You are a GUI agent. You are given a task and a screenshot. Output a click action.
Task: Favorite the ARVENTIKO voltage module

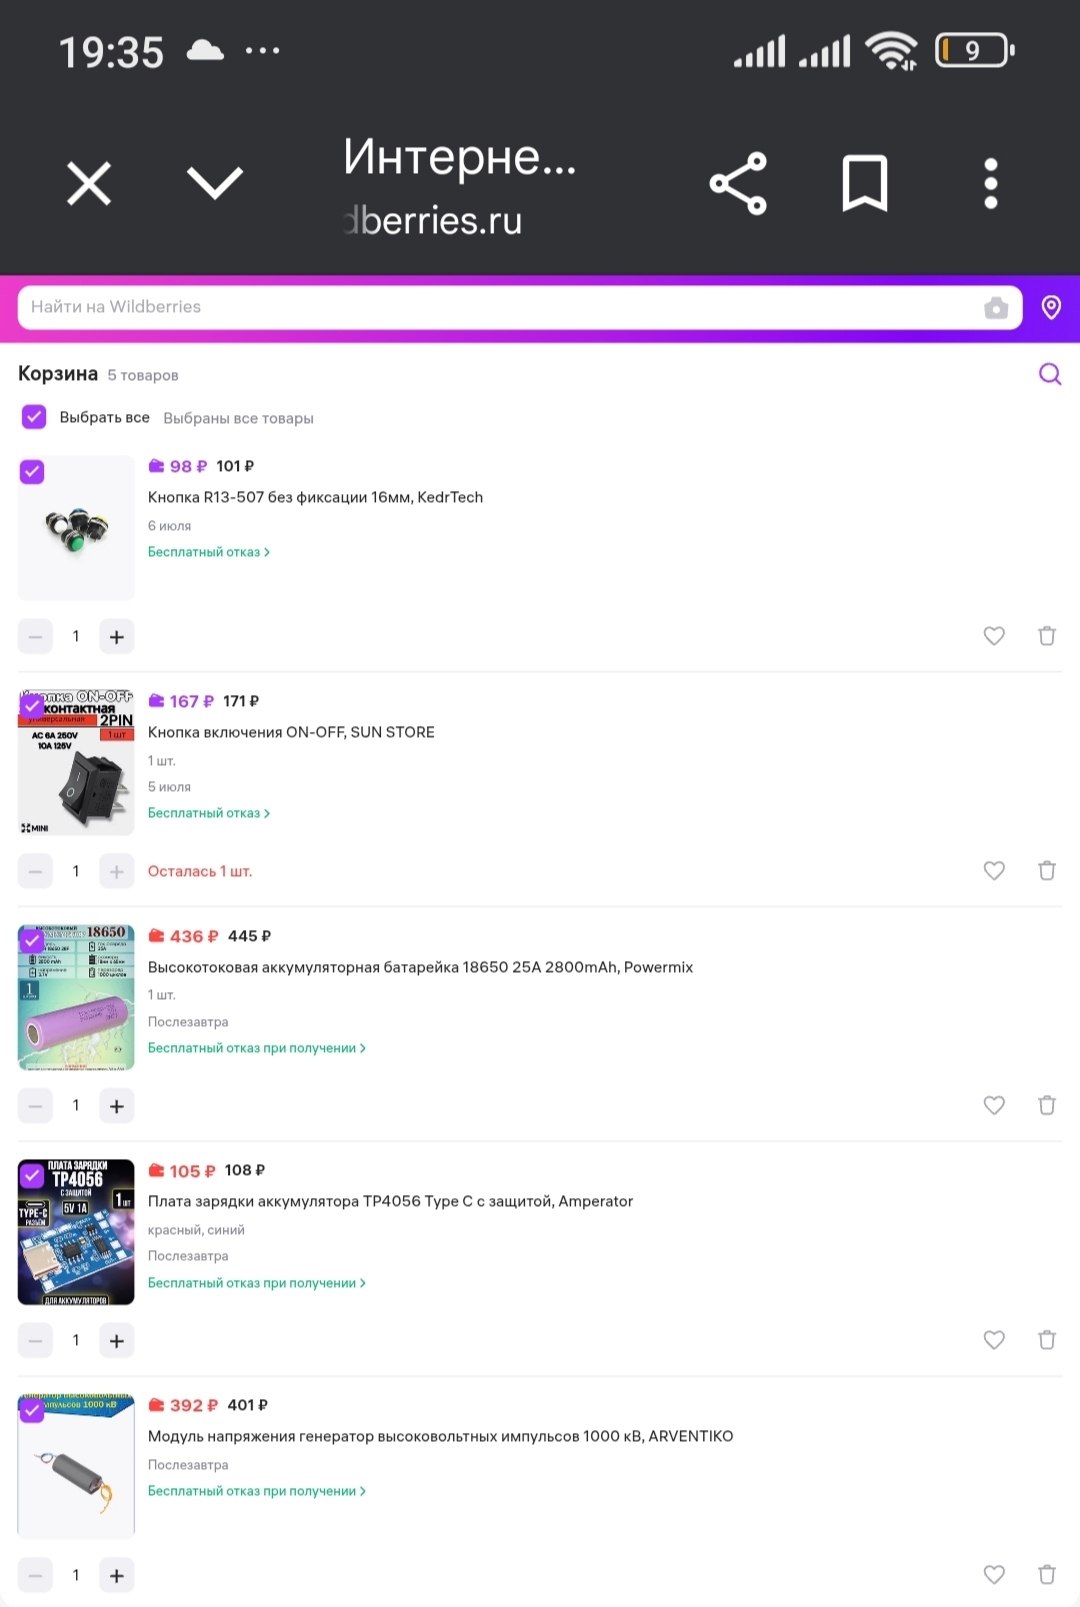[994, 1574]
